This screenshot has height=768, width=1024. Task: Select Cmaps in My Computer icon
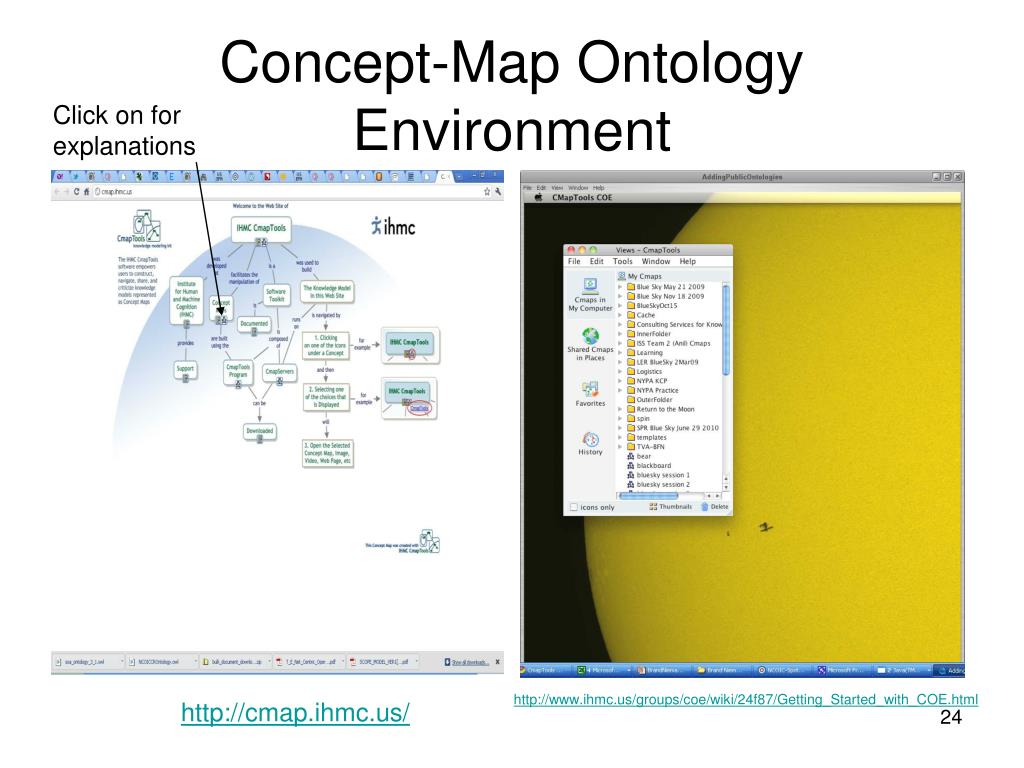(x=590, y=295)
